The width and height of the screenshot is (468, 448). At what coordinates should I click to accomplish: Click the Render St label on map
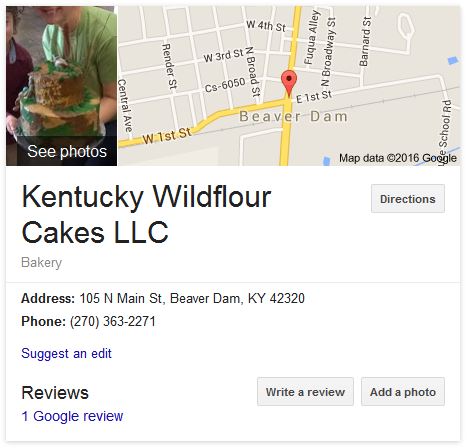169,66
